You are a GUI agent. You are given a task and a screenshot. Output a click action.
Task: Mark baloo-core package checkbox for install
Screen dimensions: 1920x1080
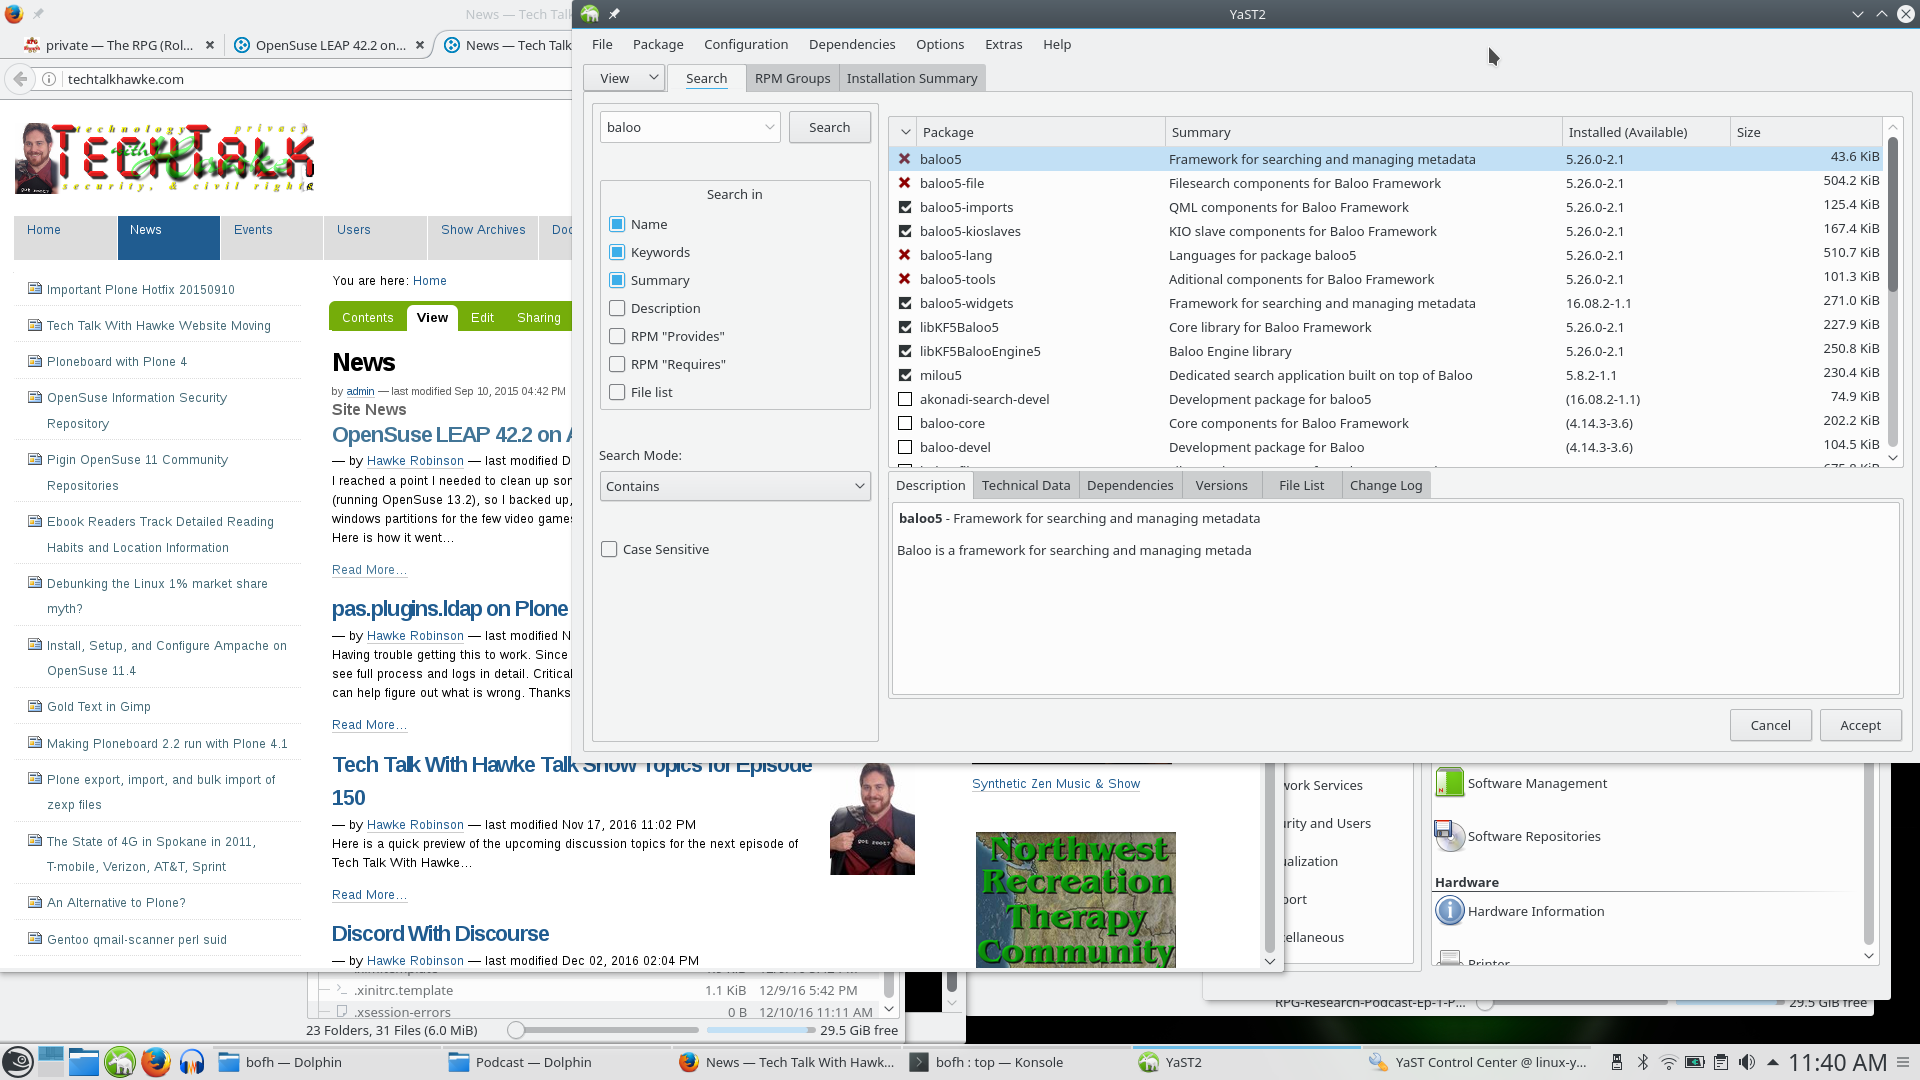905,423
